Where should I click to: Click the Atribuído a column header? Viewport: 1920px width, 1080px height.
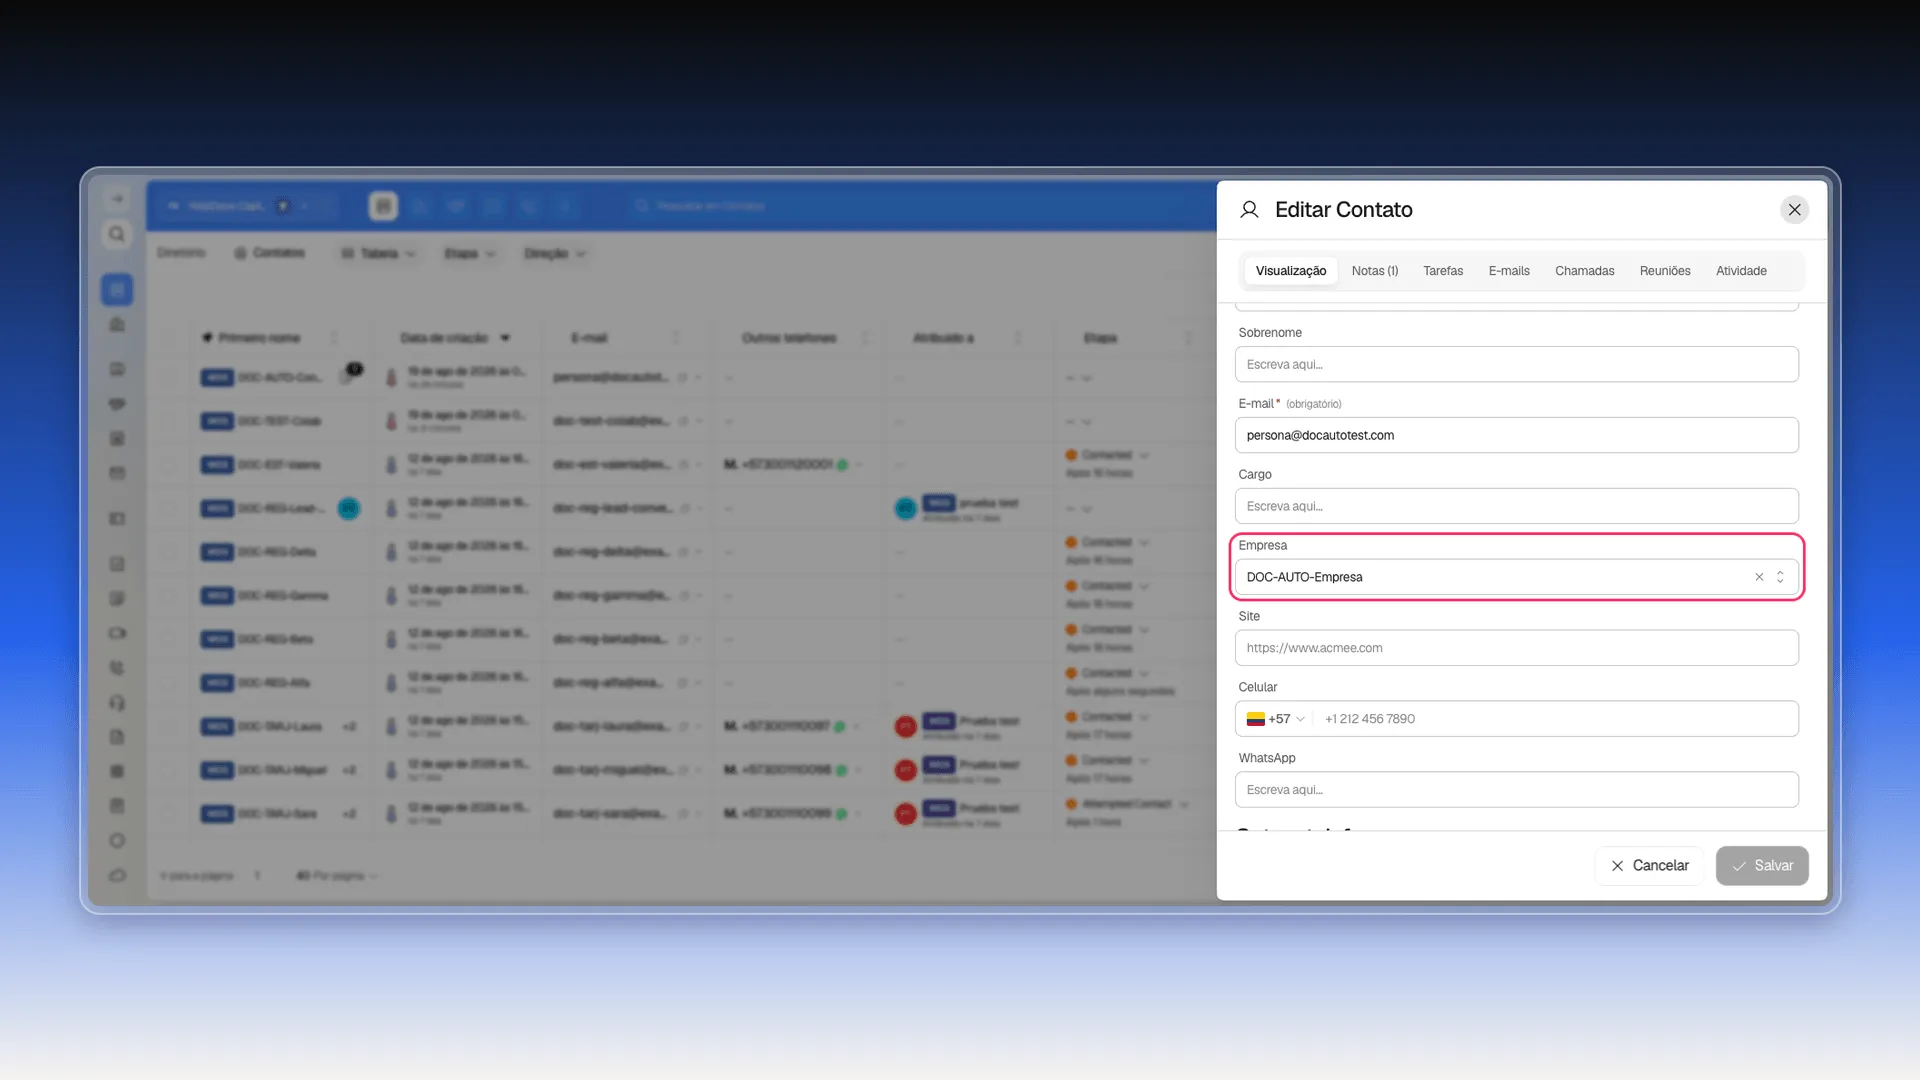tap(943, 338)
